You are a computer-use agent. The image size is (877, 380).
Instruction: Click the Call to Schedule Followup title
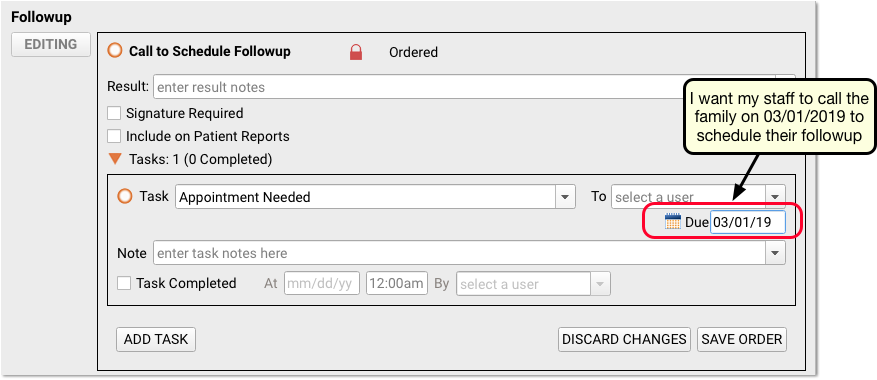(210, 51)
